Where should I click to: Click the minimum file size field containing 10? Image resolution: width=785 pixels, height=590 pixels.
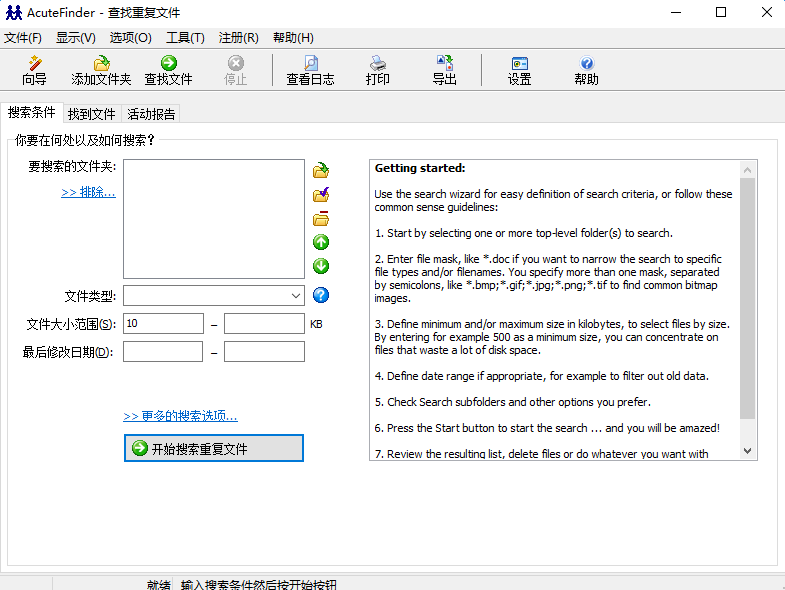click(x=163, y=324)
